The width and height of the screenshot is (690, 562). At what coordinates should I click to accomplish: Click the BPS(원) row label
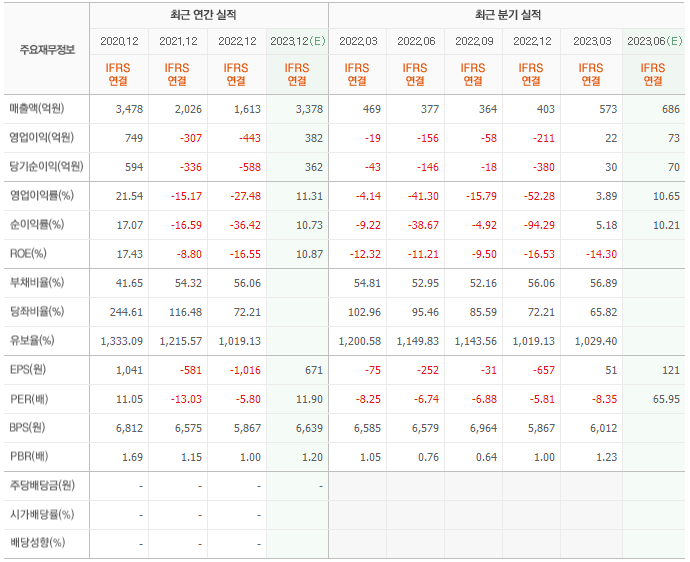(27, 427)
